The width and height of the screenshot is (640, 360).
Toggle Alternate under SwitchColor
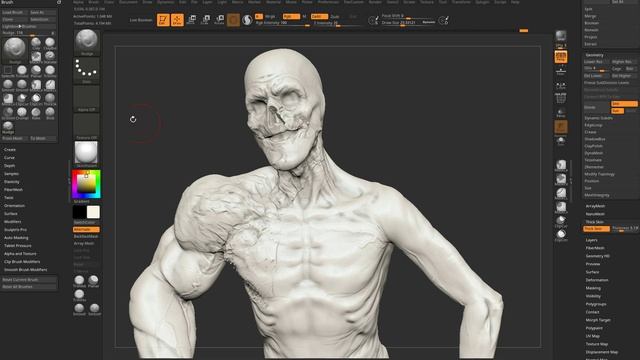[x=86, y=230]
